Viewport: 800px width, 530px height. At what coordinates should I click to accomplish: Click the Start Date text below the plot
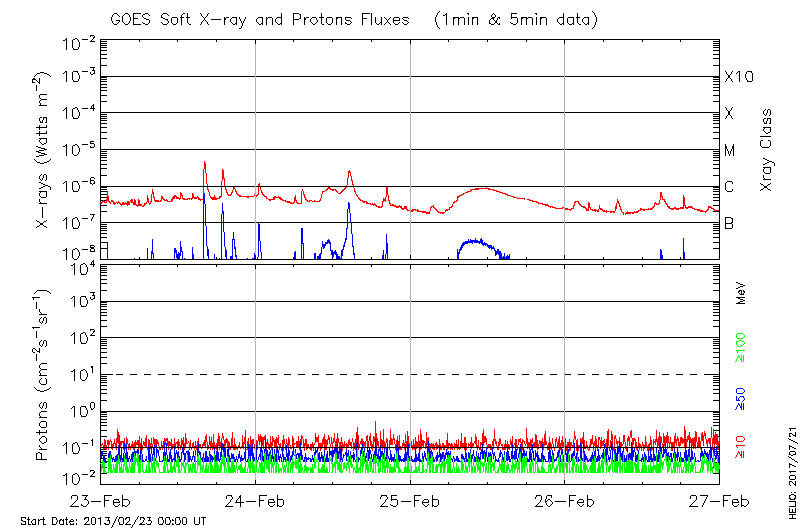click(113, 521)
